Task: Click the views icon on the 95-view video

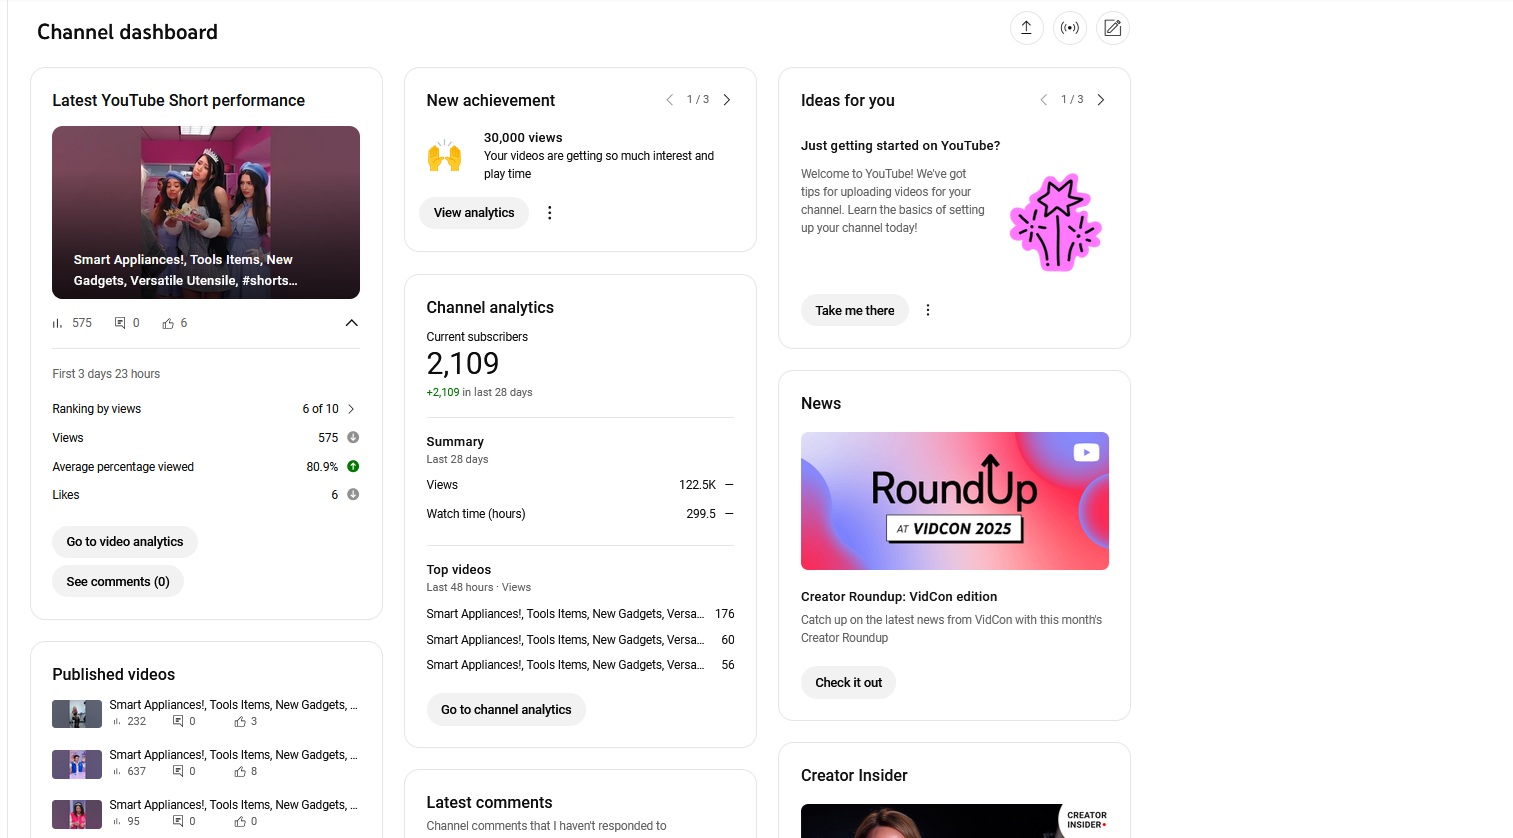Action: (117, 822)
